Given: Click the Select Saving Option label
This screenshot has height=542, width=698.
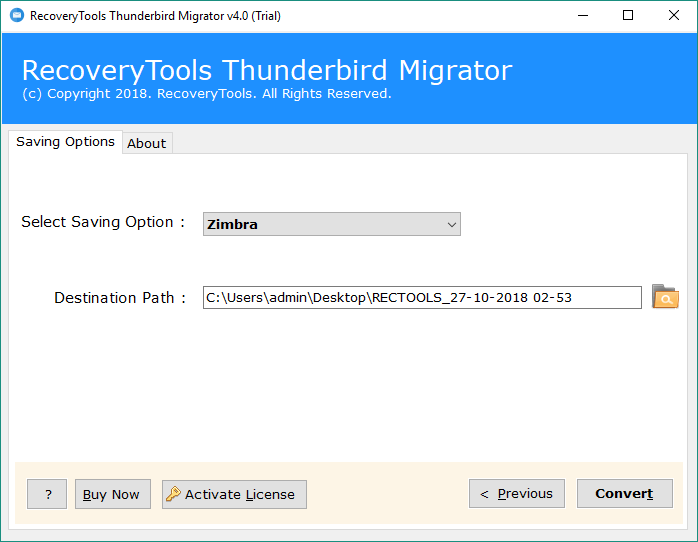Looking at the screenshot, I should (x=103, y=222).
